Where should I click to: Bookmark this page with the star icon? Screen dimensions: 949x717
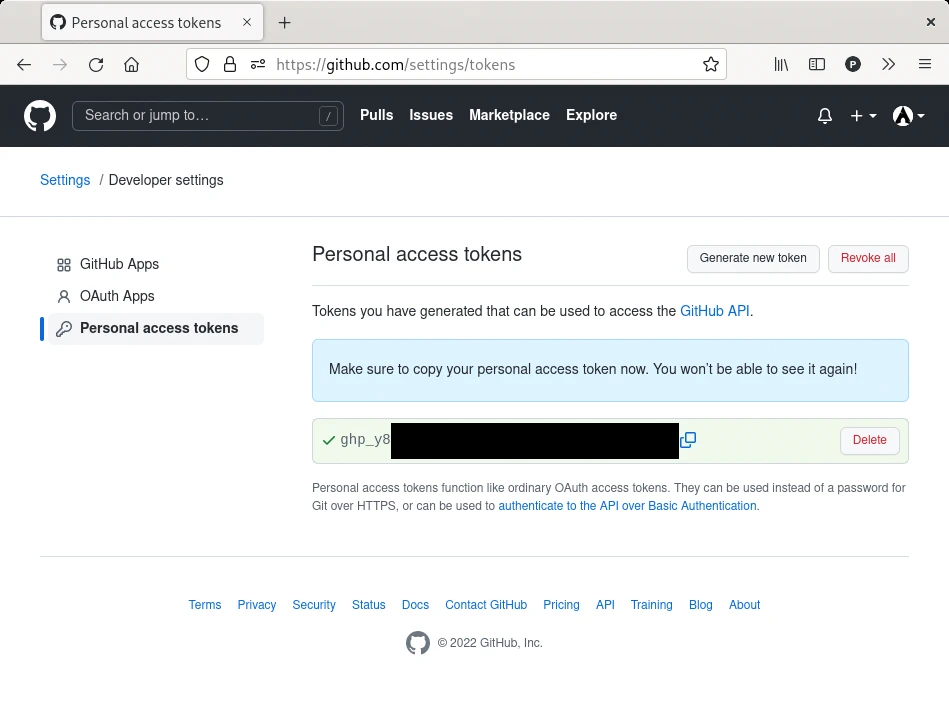coord(710,65)
